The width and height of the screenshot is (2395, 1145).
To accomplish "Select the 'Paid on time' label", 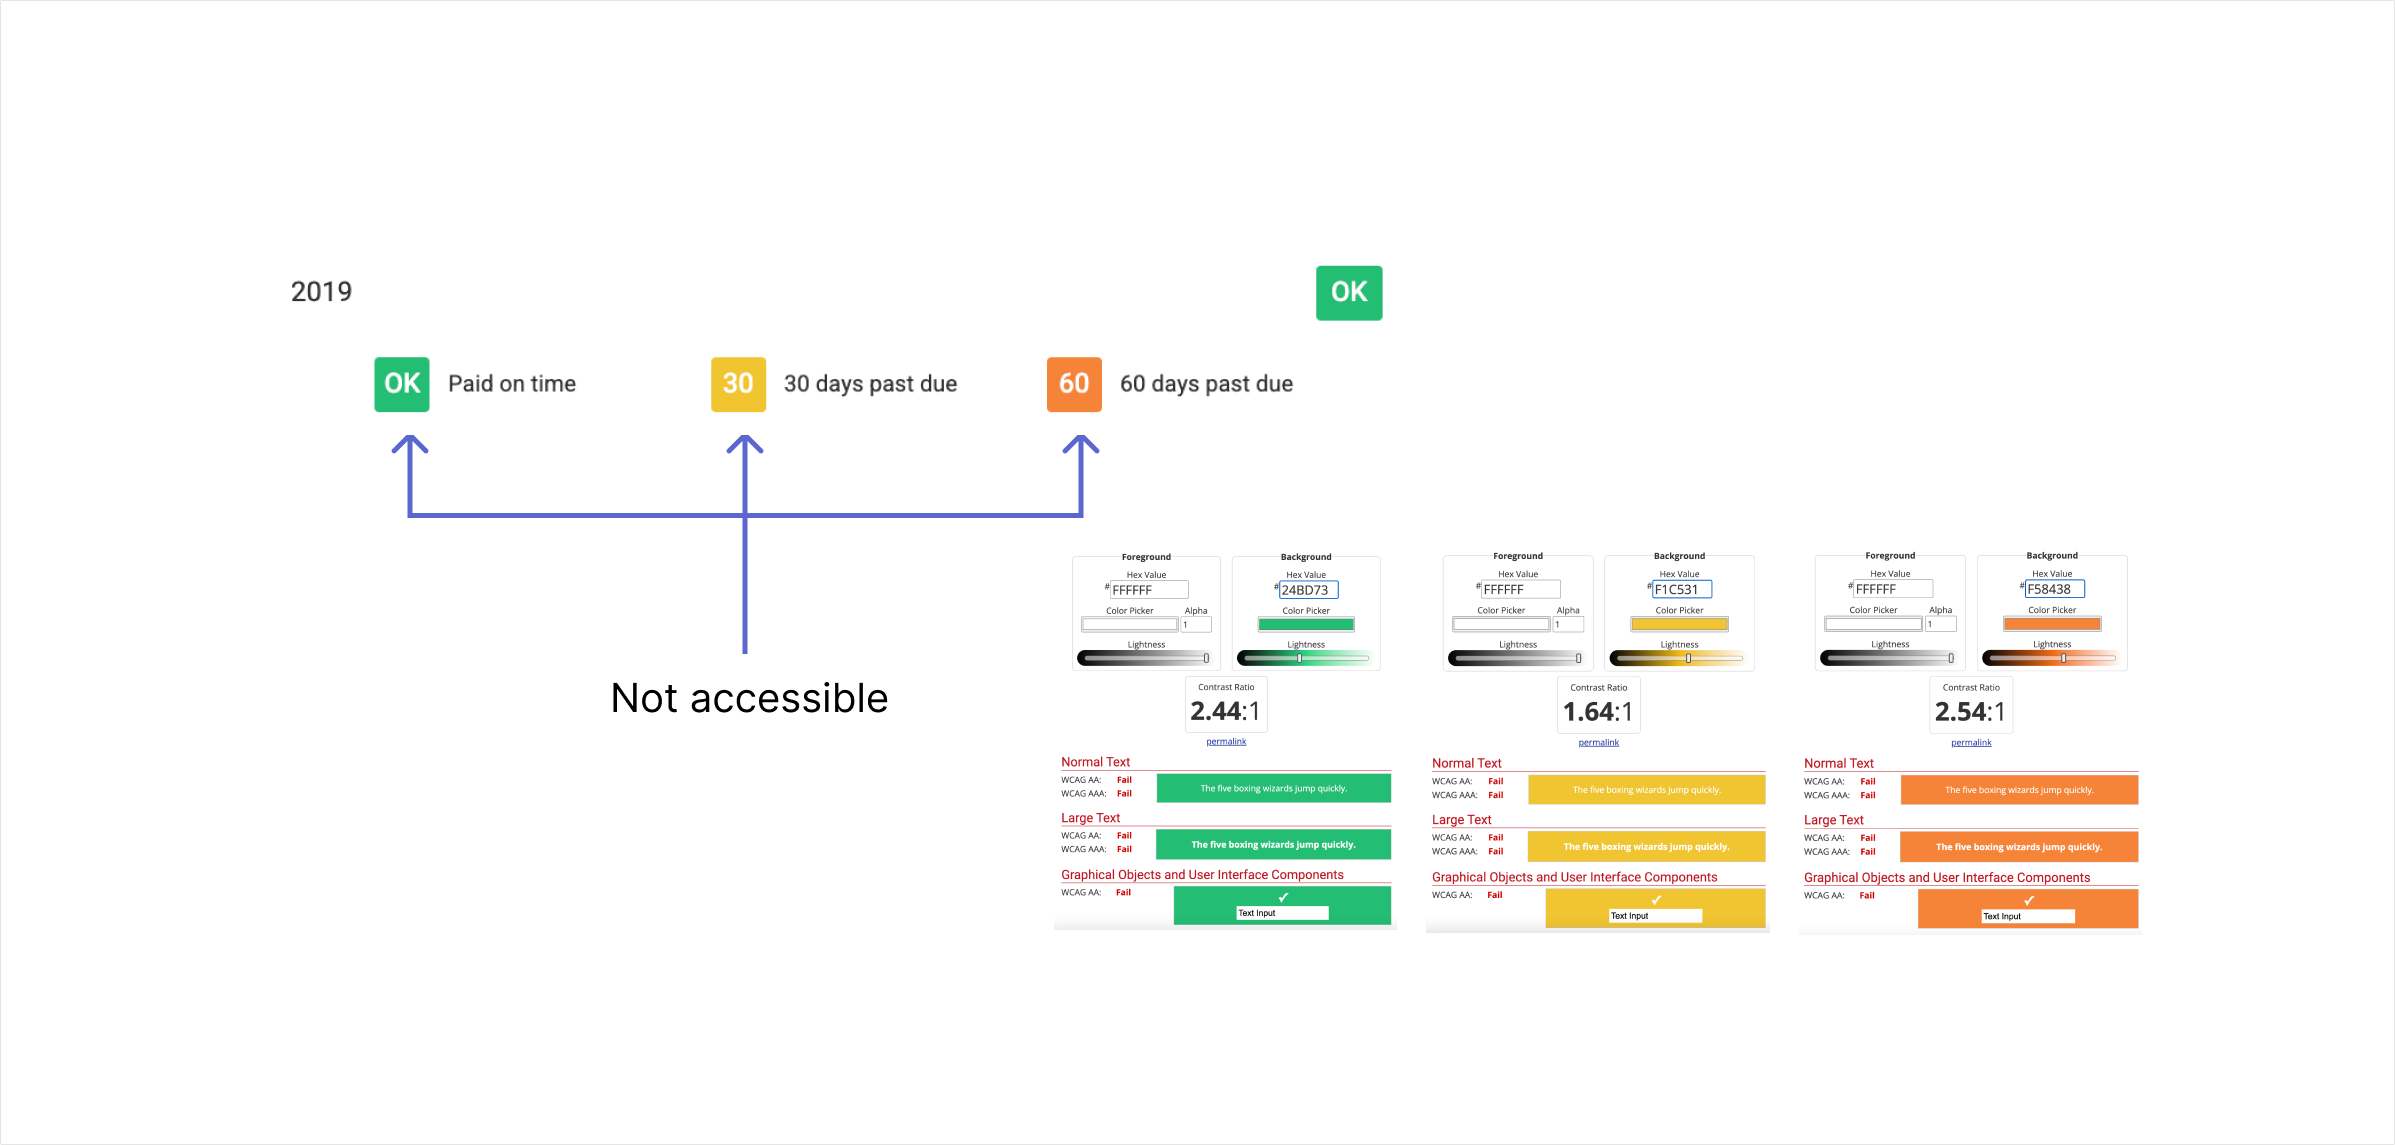I will point(512,384).
